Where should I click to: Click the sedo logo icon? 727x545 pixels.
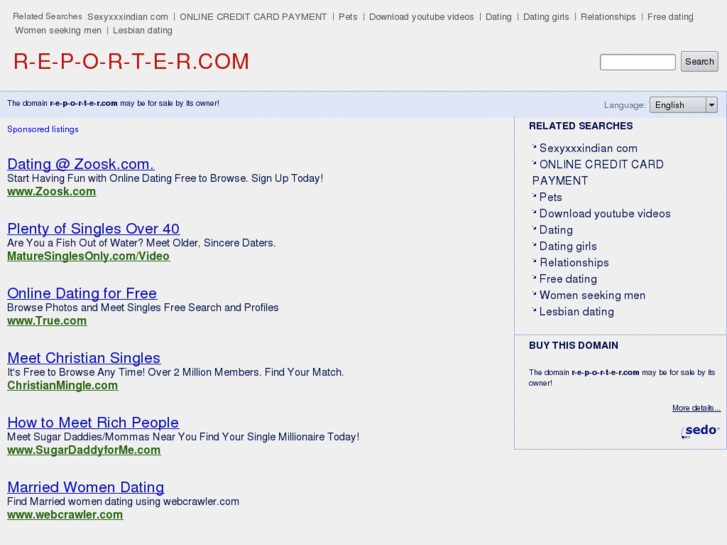(700, 431)
